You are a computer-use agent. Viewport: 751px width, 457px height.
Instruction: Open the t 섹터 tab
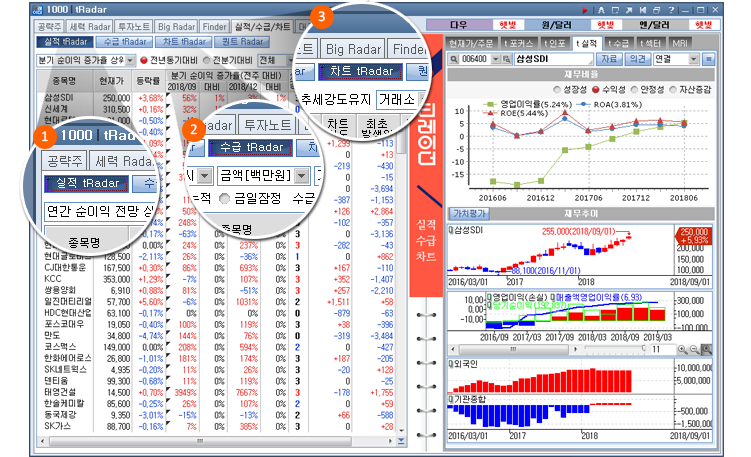650,44
